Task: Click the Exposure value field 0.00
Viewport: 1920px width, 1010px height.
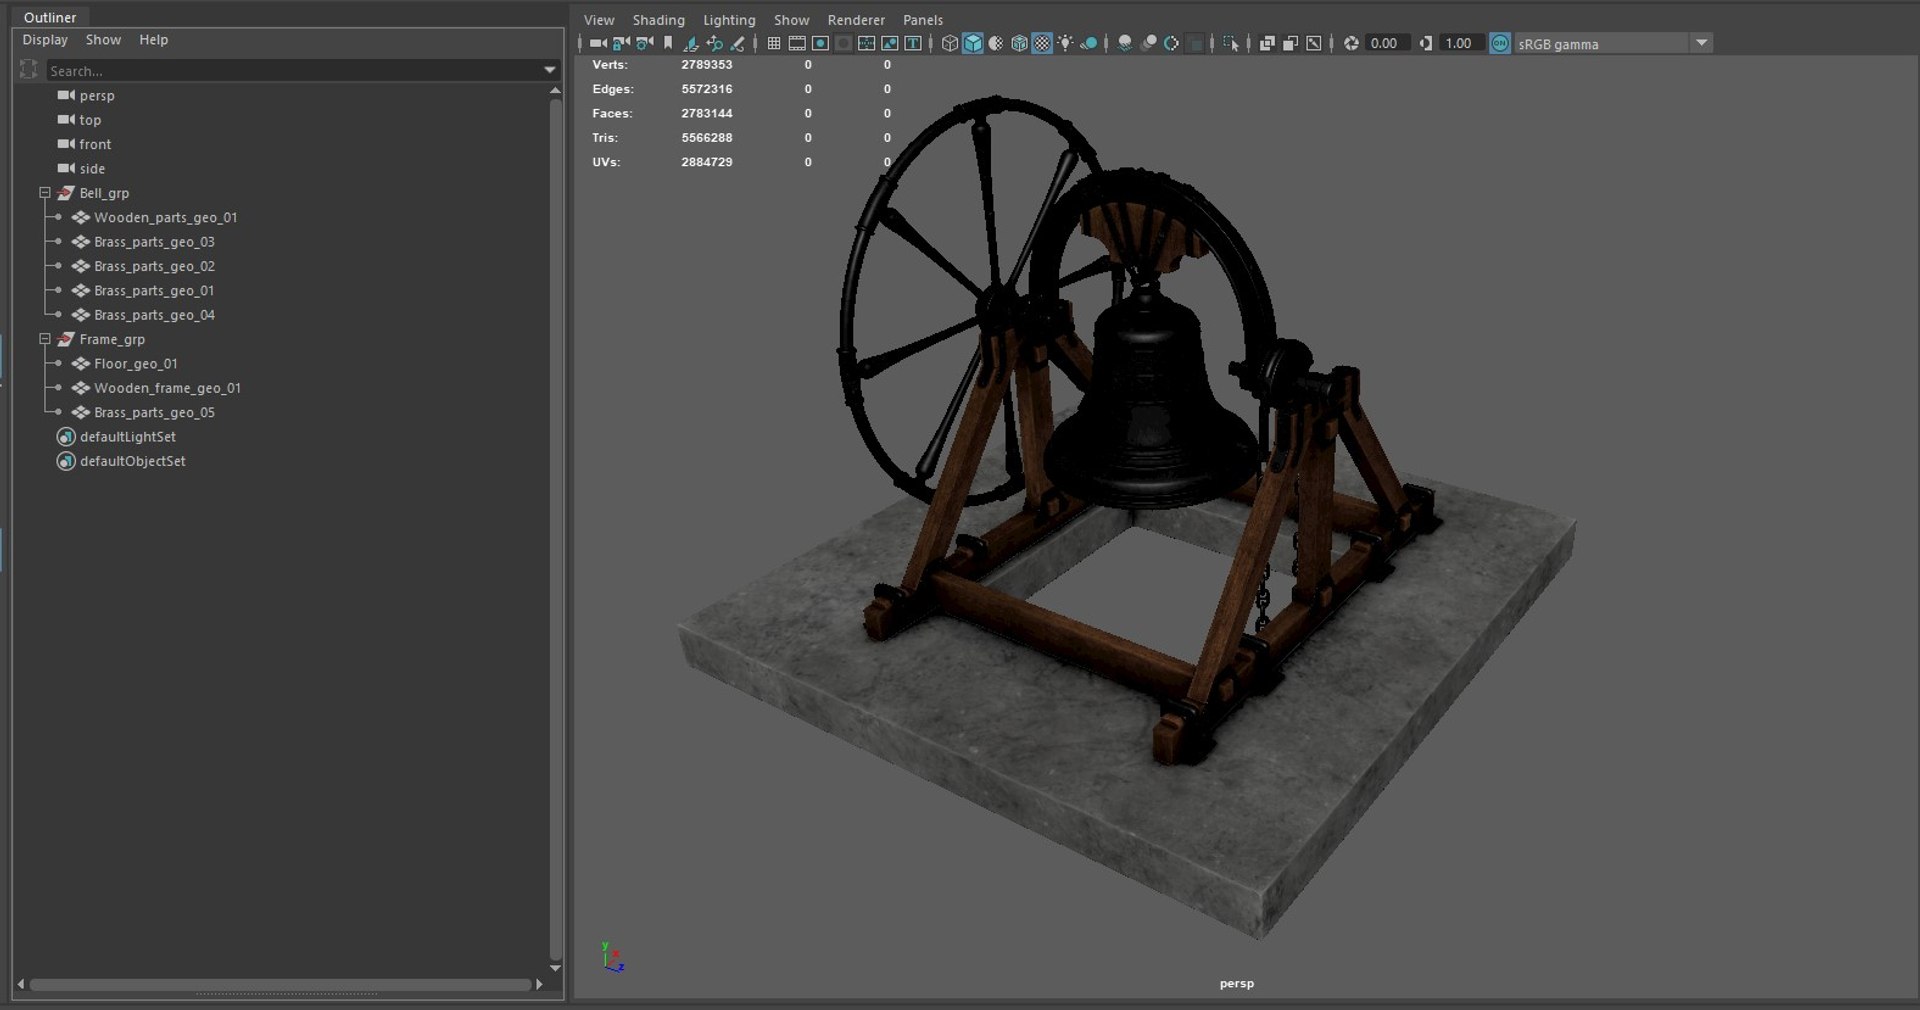Action: (x=1386, y=43)
